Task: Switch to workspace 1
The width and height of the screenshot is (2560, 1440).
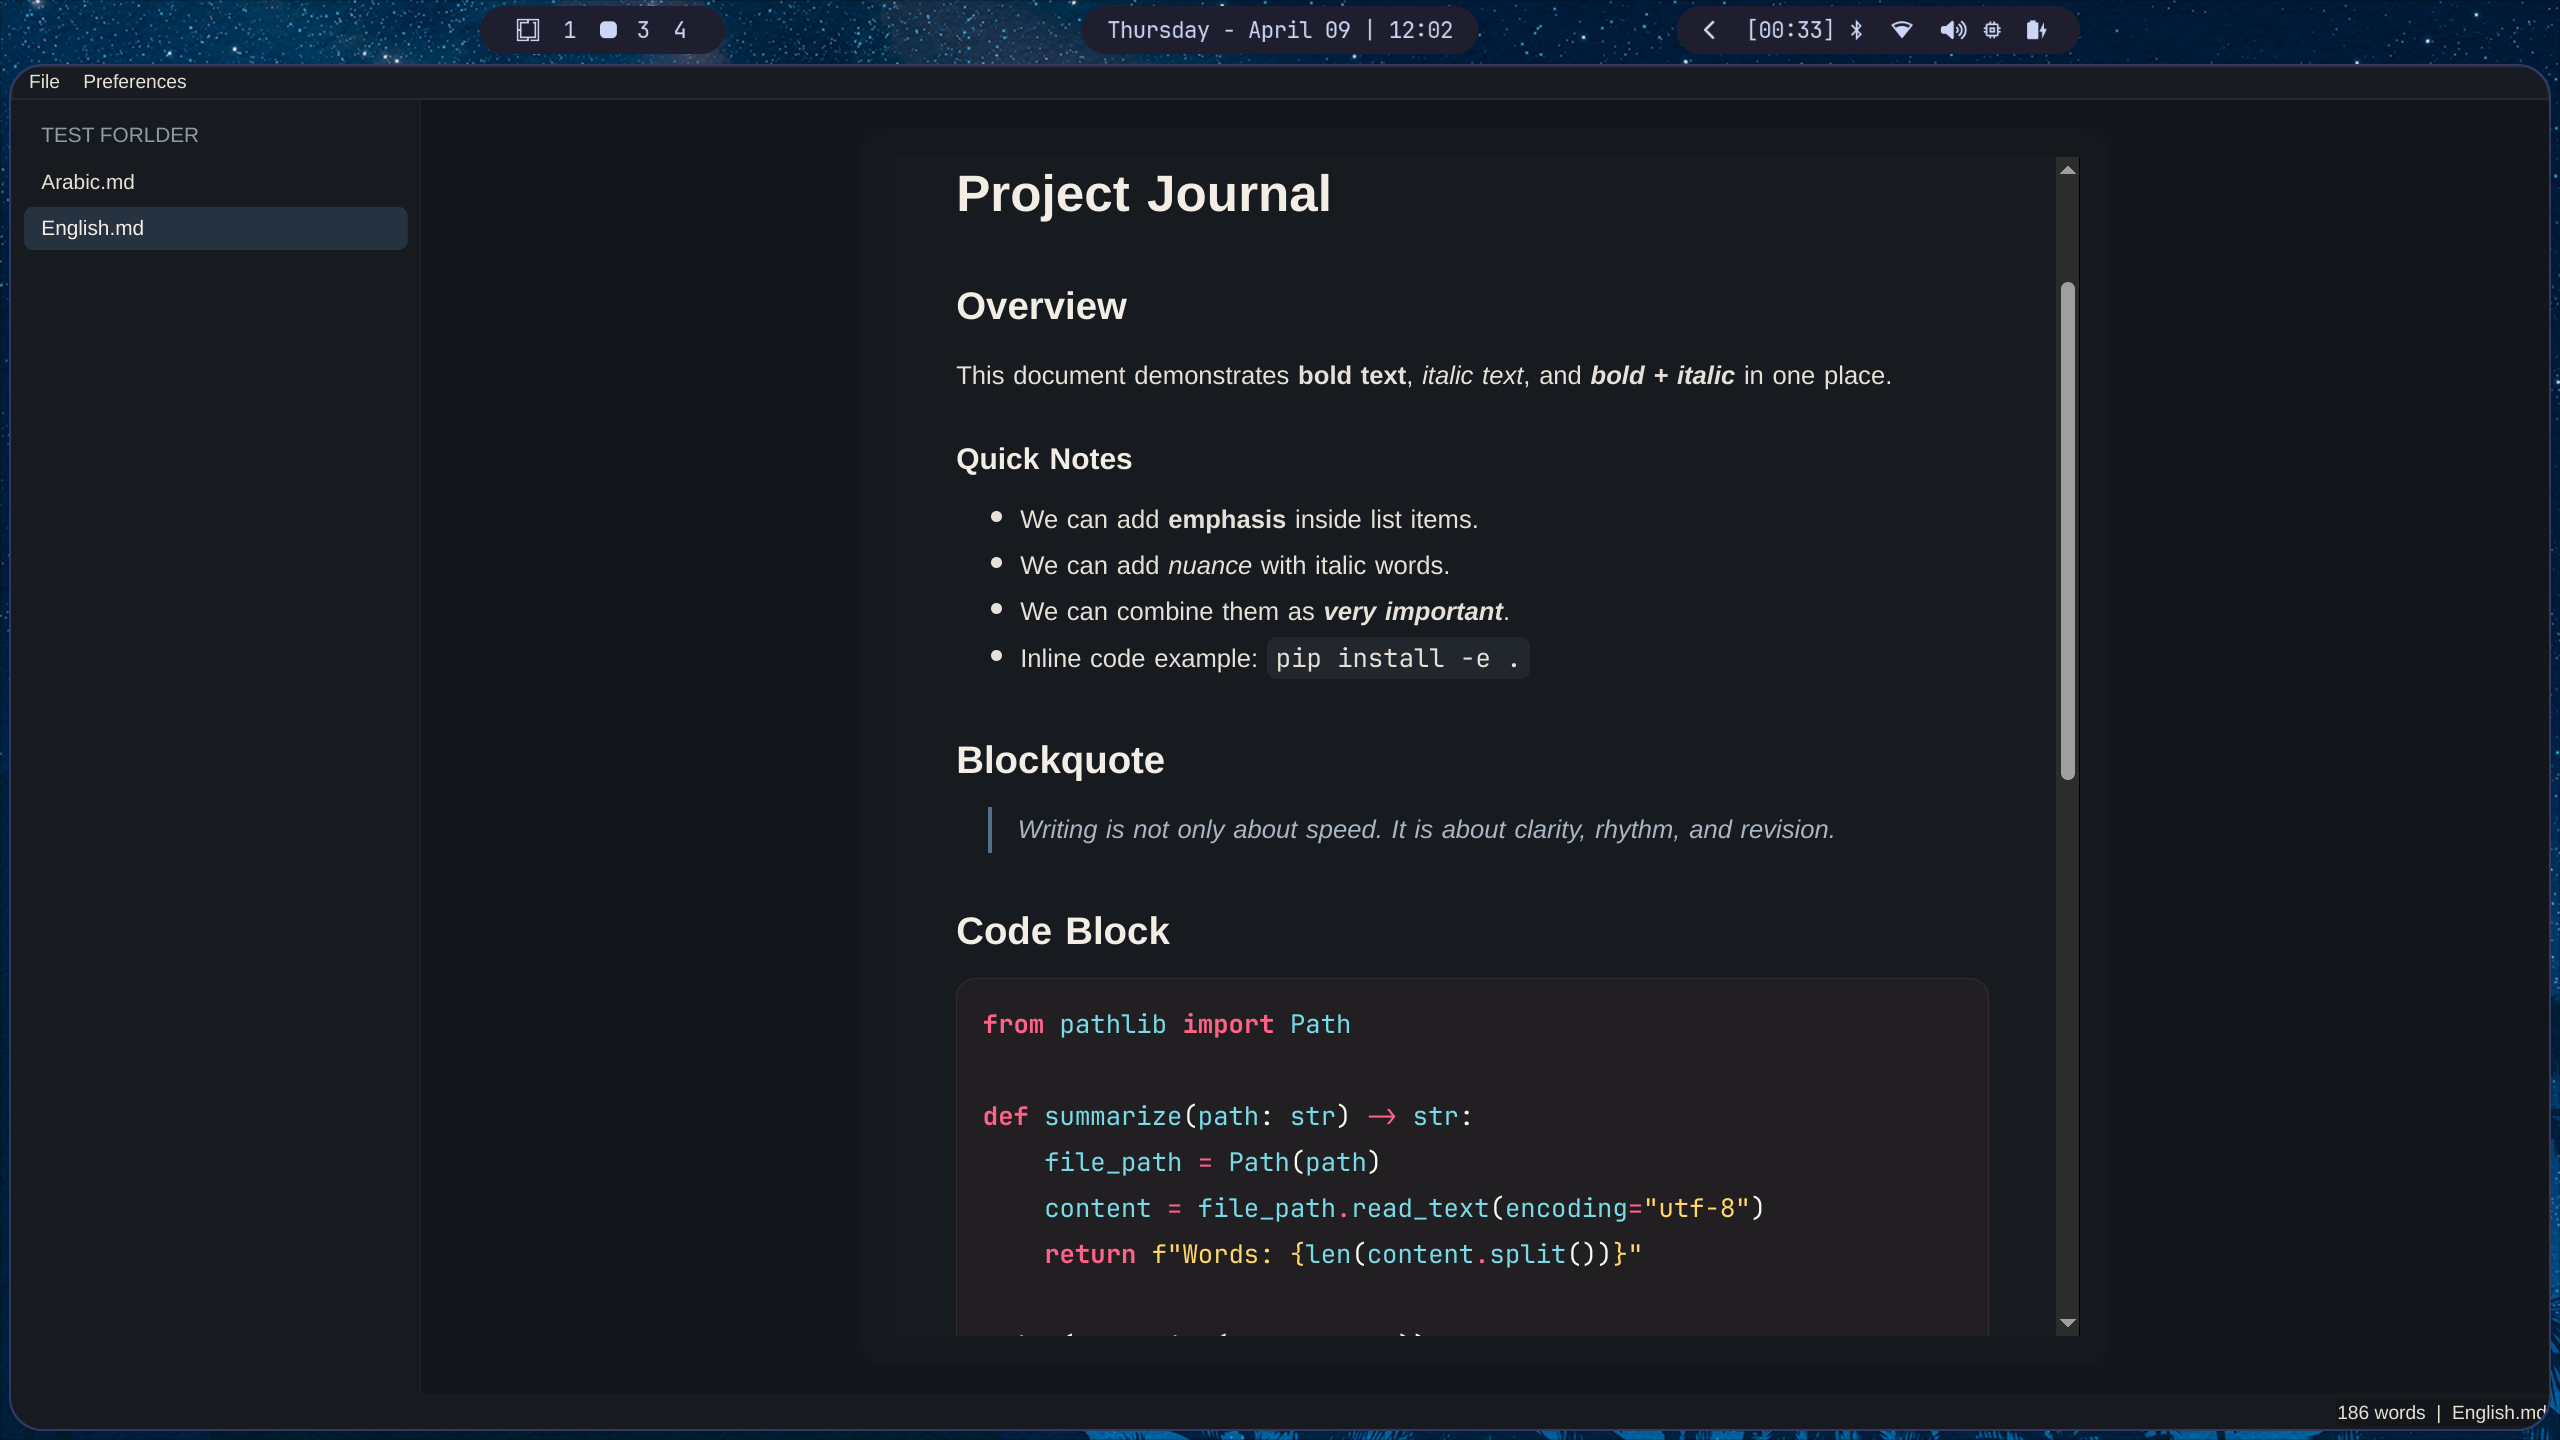Action: [569, 30]
